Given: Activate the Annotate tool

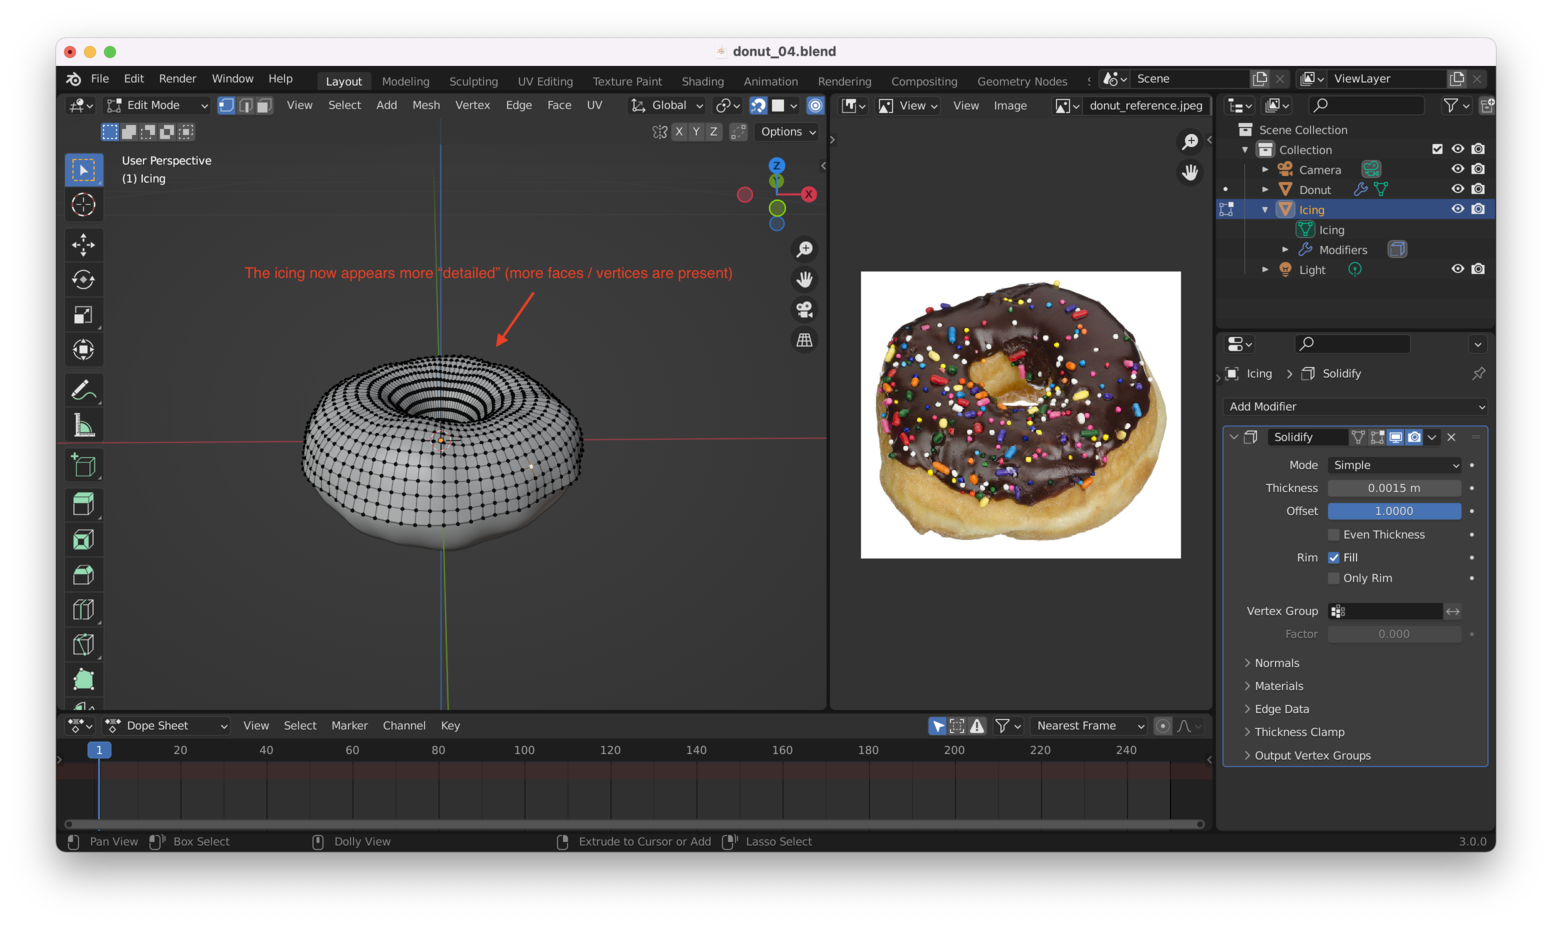Looking at the screenshot, I should click(x=84, y=389).
